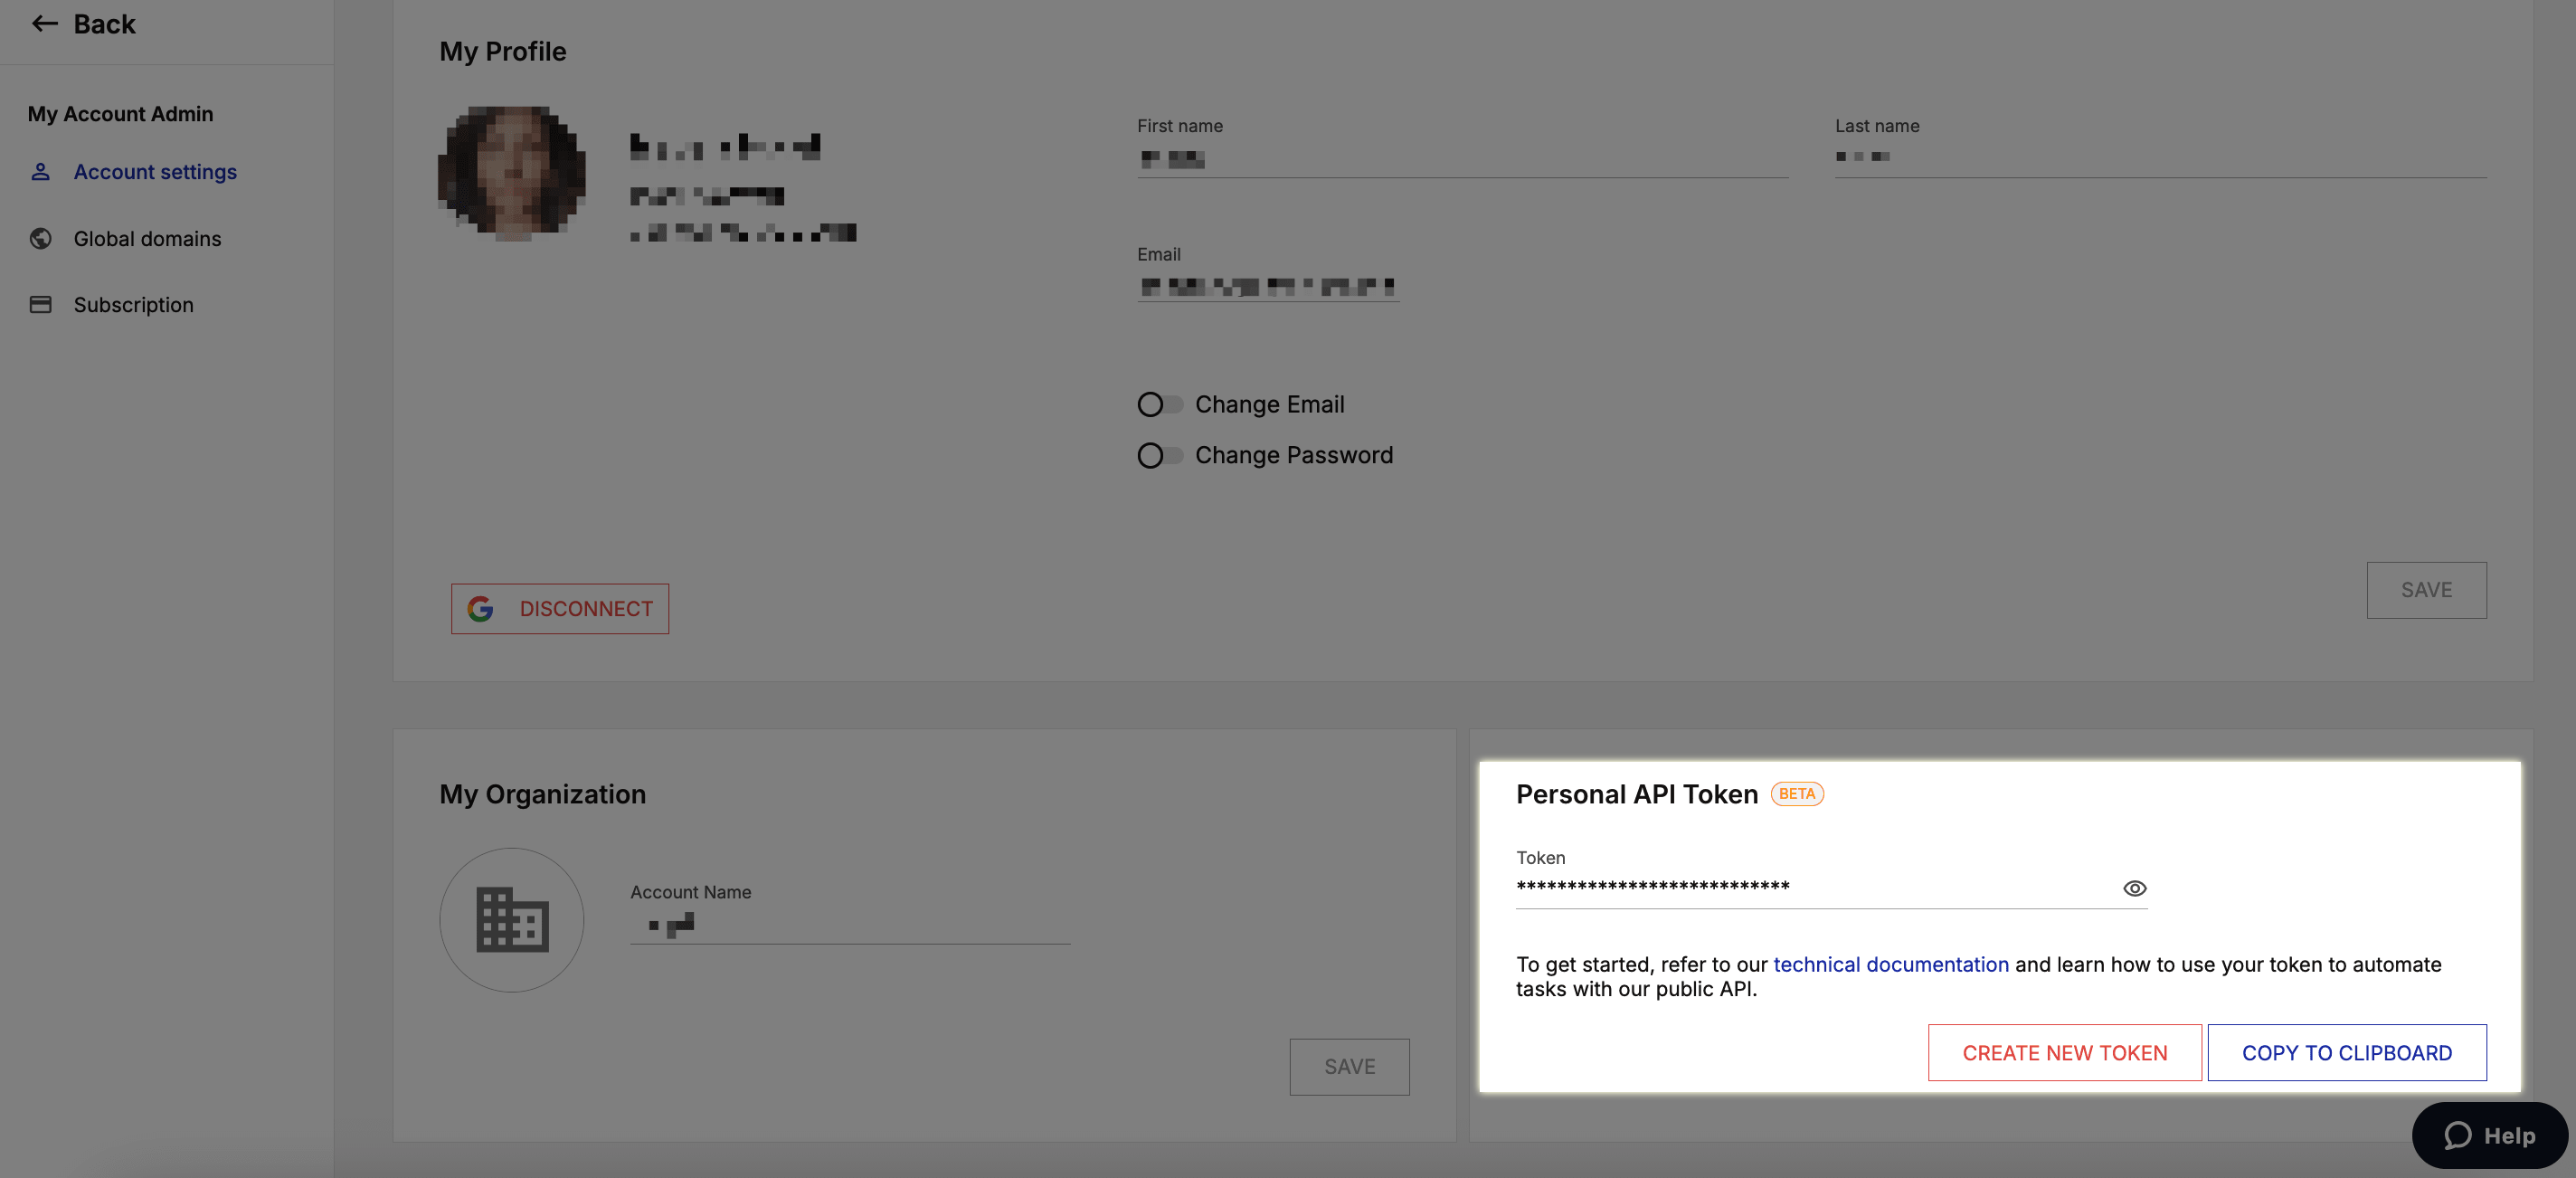Click the back arrow icon
The image size is (2576, 1178).
point(44,24)
